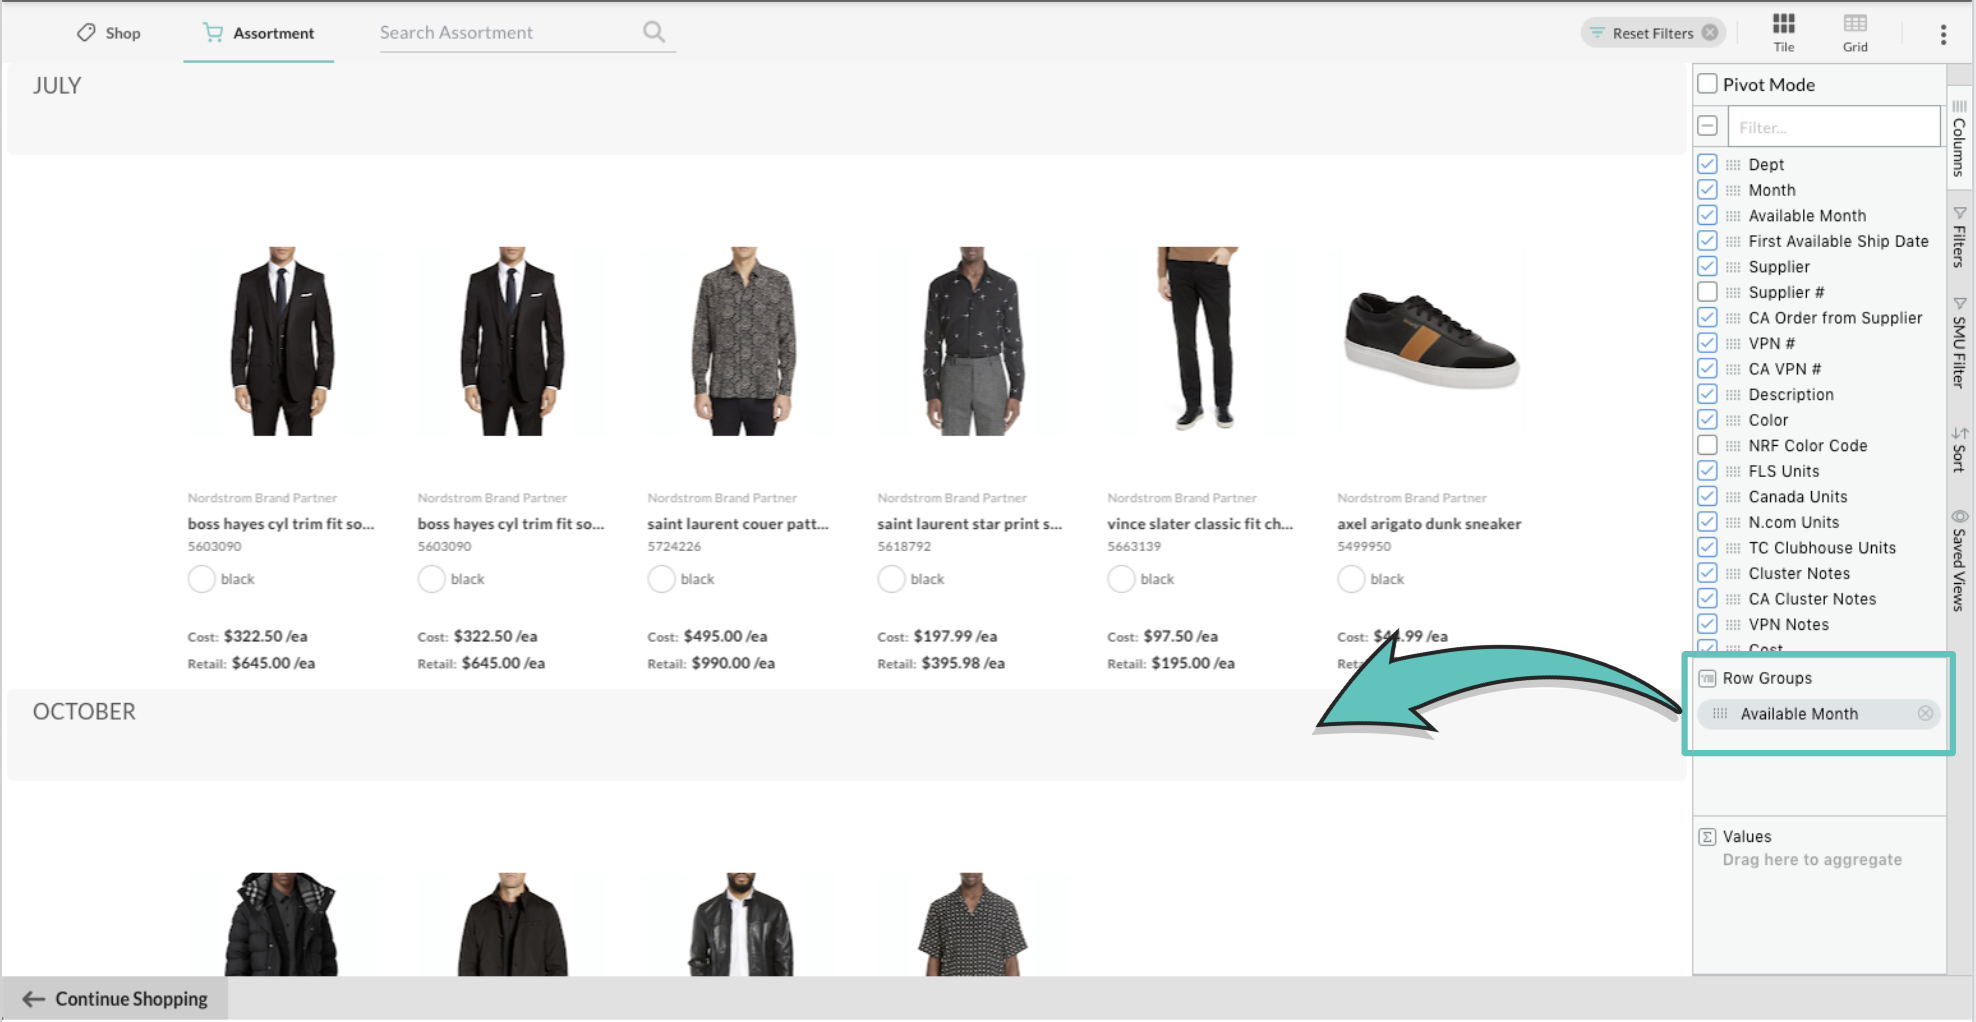Screen dimensions: 1976x1022
Task: Enable the Pivot Mode checkbox
Action: point(1707,84)
